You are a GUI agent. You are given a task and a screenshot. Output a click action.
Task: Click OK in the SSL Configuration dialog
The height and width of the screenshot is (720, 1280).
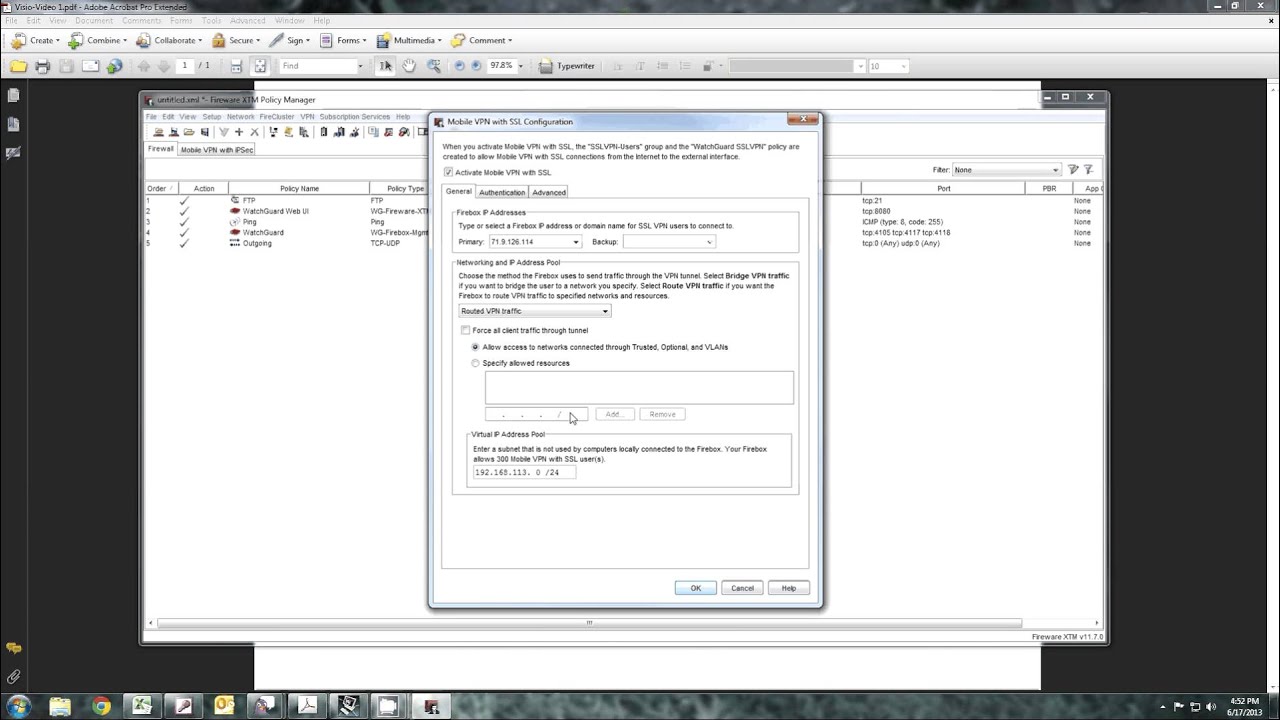[x=695, y=588]
